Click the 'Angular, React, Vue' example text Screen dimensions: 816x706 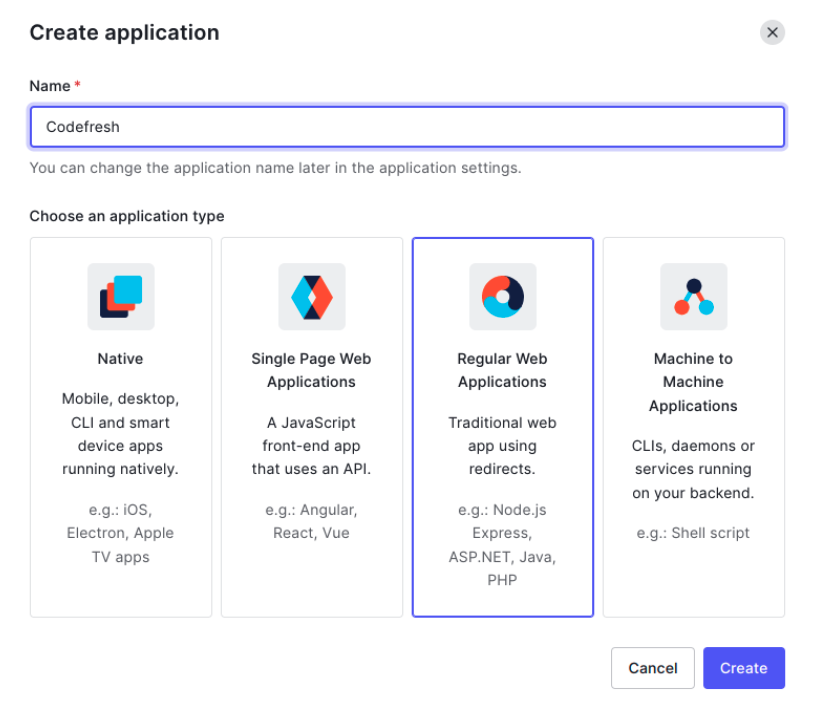(311, 521)
